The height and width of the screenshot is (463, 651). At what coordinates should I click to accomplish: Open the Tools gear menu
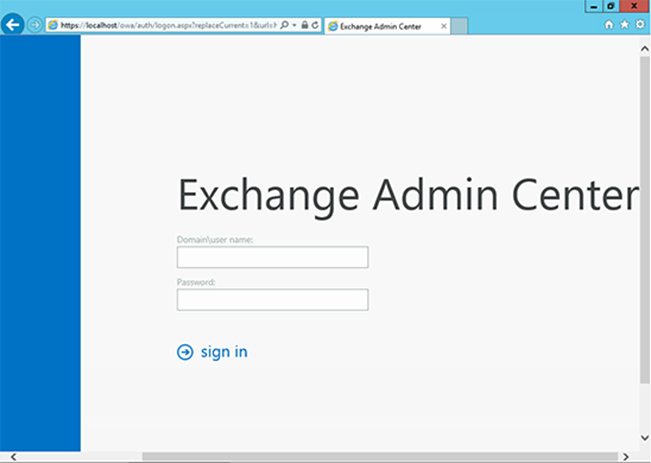pyautogui.click(x=639, y=25)
